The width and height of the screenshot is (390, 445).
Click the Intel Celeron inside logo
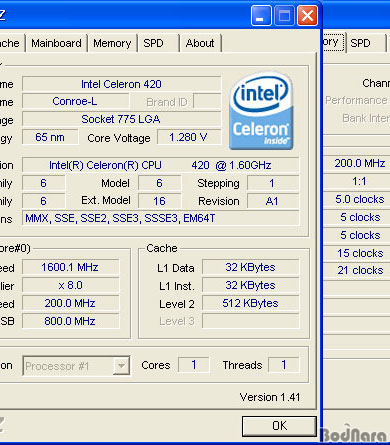(x=261, y=111)
